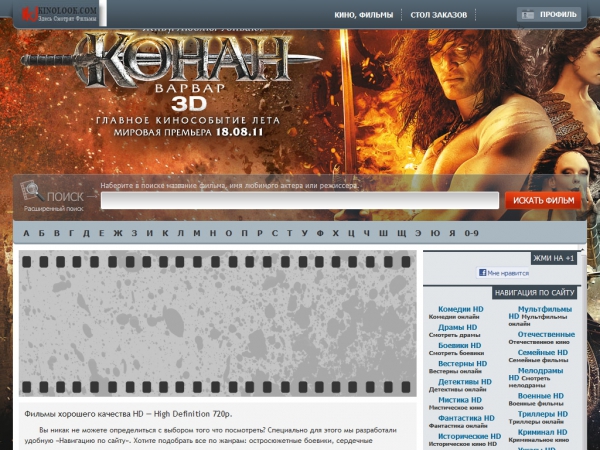This screenshot has height=450, width=600.
Task: Open the Детективы HD category
Action: pyautogui.click(x=465, y=382)
